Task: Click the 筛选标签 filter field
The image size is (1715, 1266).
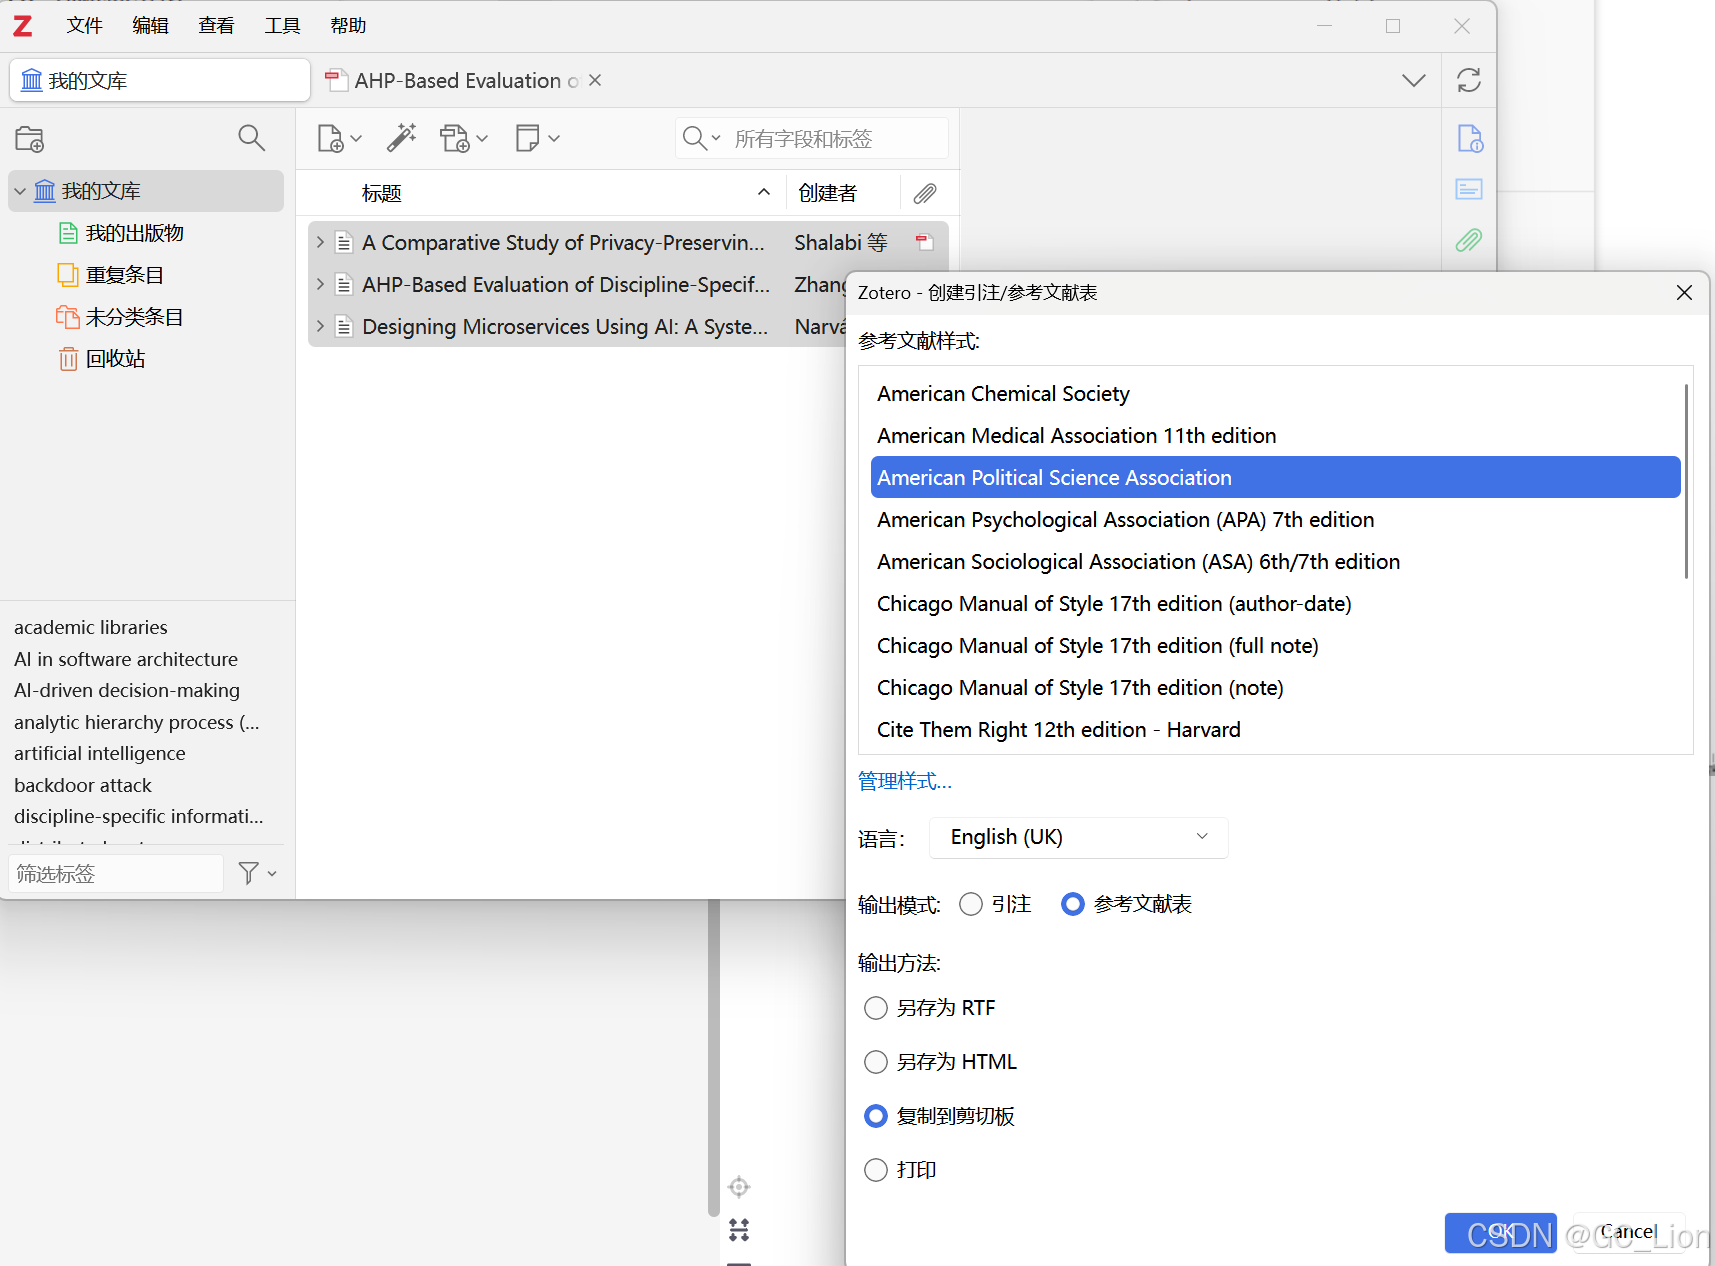Action: [x=116, y=874]
